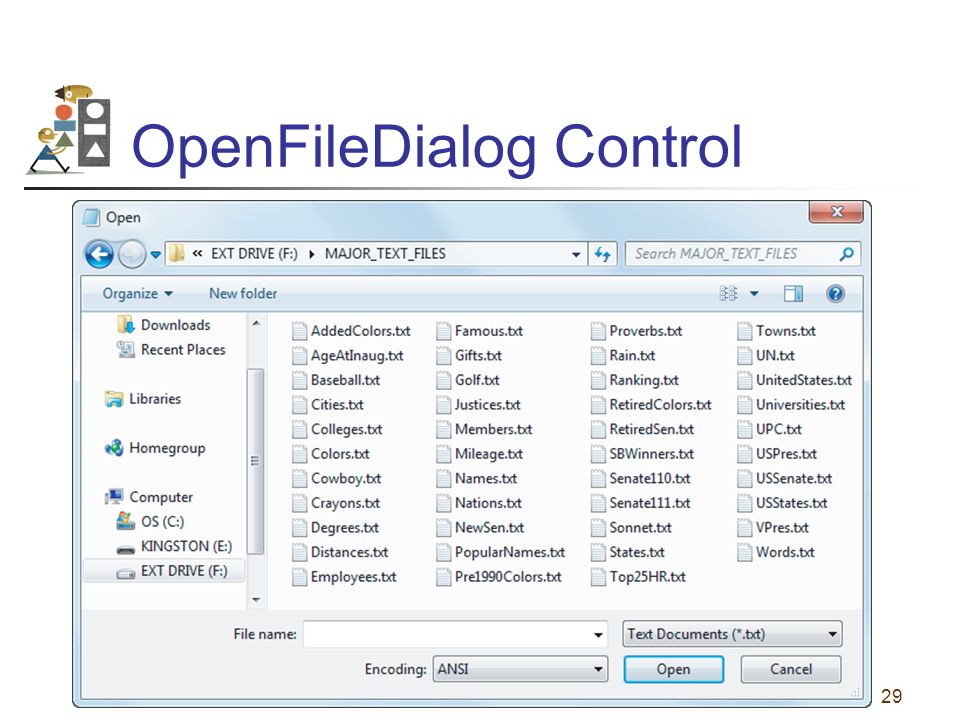Select file name Sonnet.txt
960x720 pixels.
point(640,528)
